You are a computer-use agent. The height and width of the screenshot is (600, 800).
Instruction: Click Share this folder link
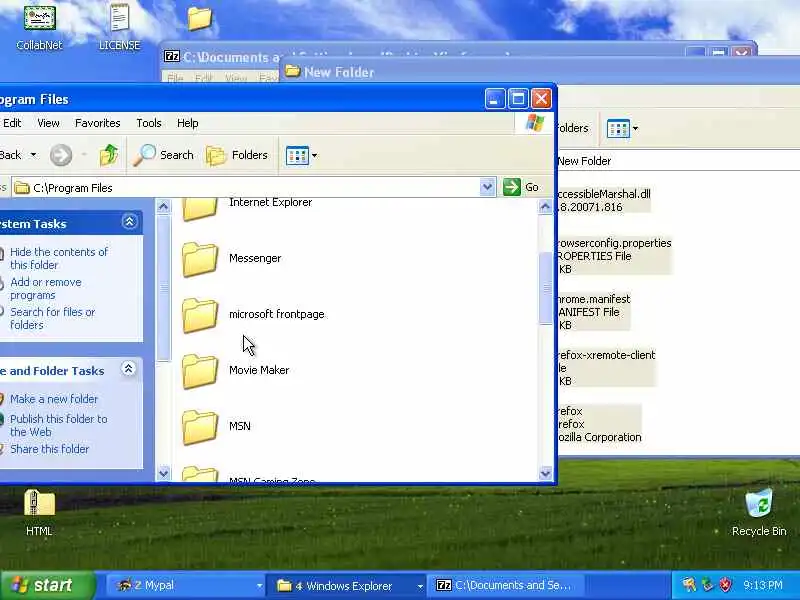(x=49, y=449)
